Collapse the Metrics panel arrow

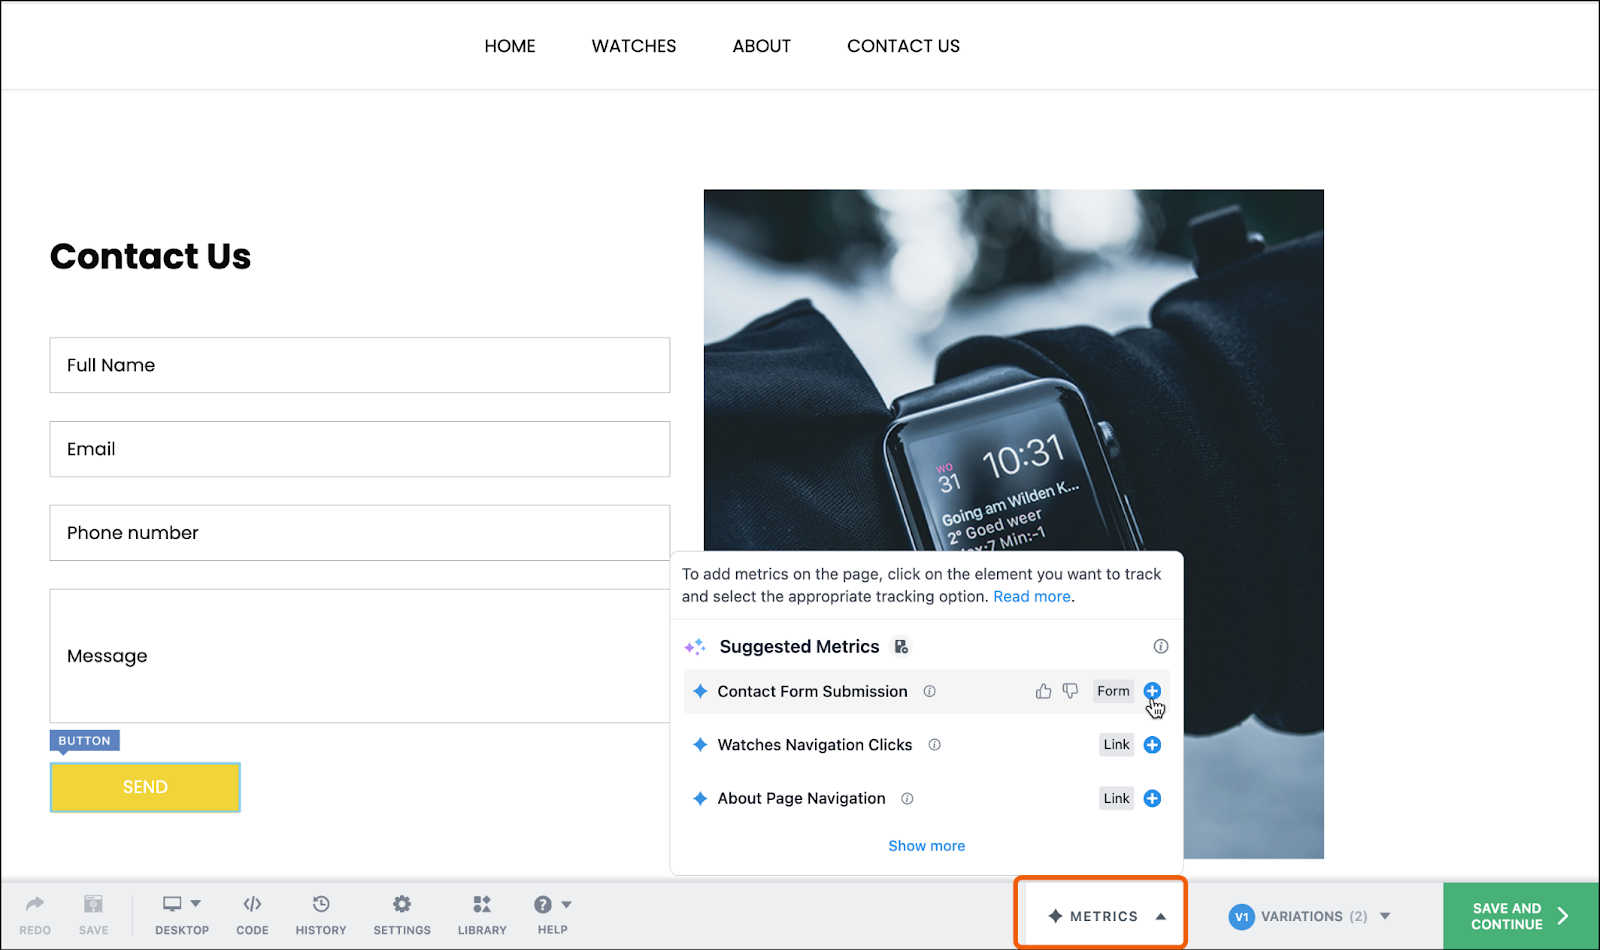1160,916
